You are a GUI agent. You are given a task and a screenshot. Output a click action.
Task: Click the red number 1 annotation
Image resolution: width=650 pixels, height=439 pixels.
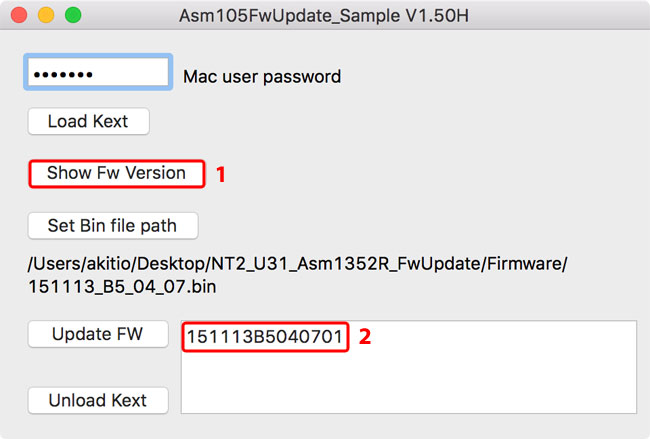pyautogui.click(x=221, y=174)
